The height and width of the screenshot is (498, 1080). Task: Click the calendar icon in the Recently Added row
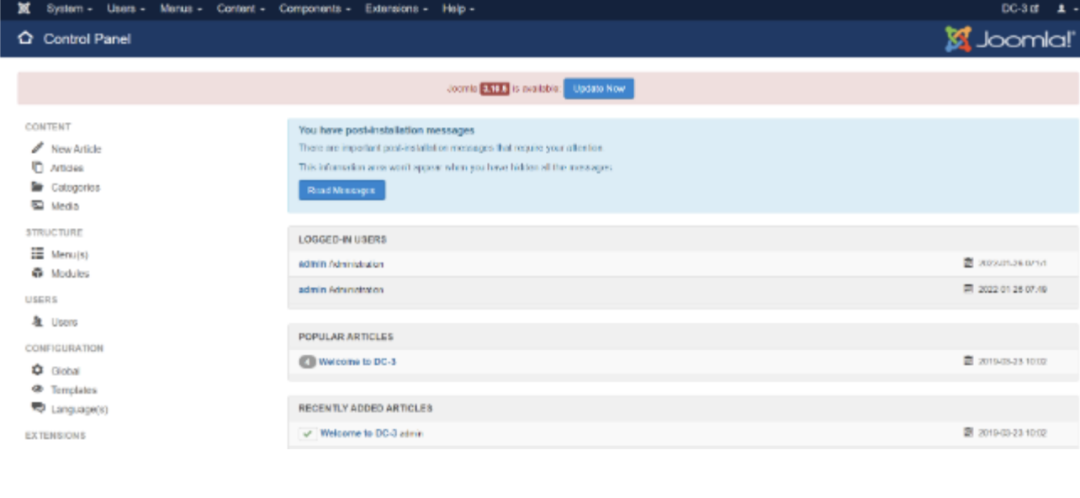[x=968, y=433]
